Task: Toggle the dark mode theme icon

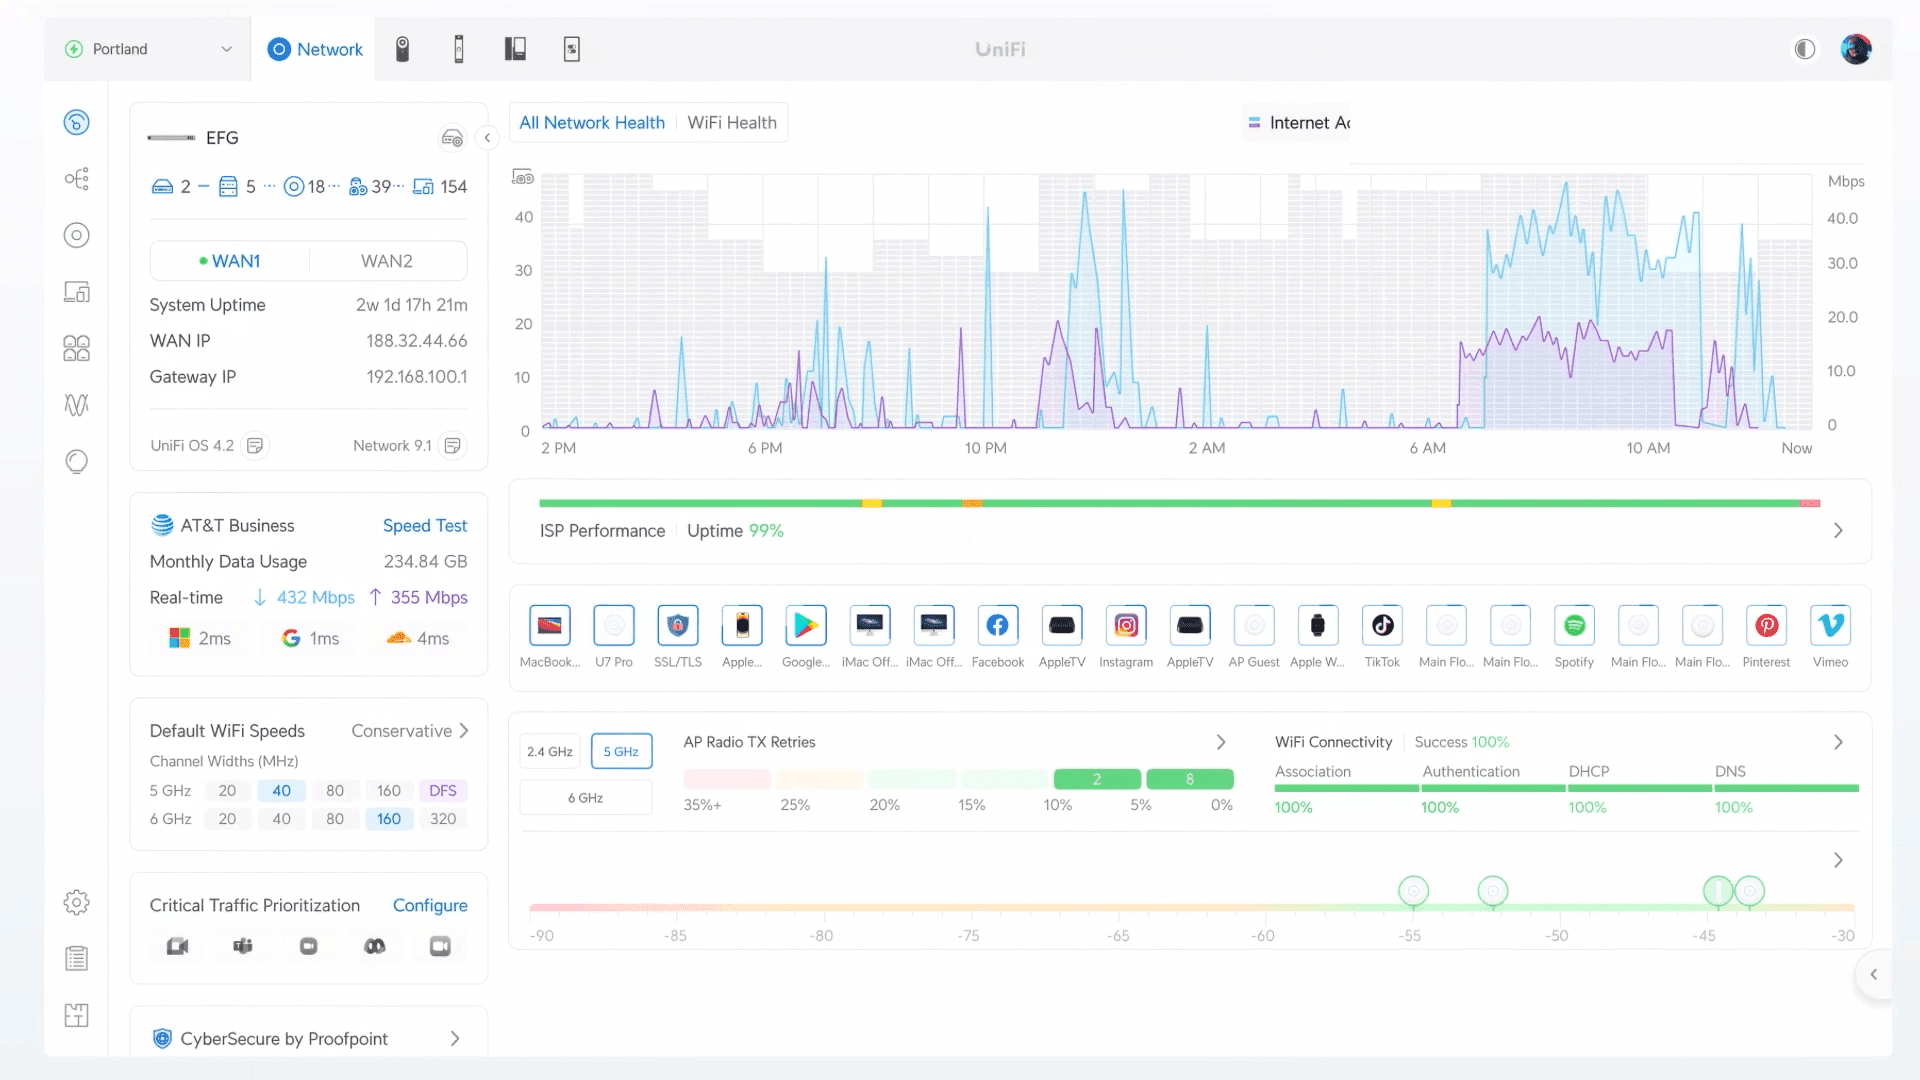Action: point(1804,49)
